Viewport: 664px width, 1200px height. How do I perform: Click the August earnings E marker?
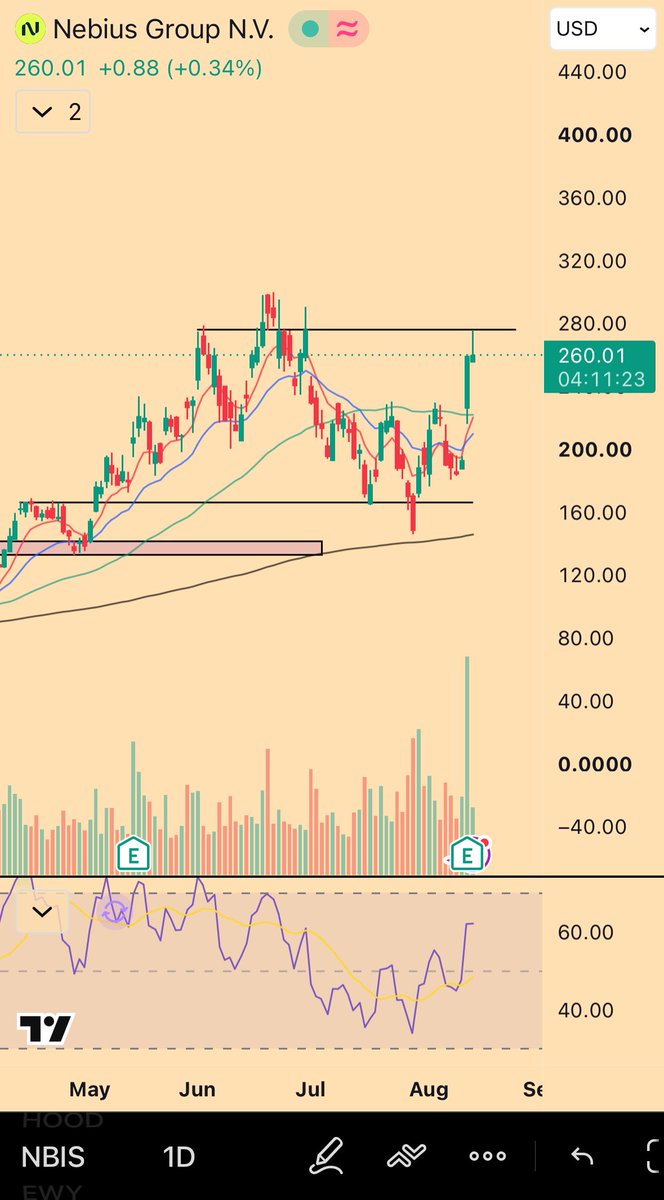coord(466,854)
